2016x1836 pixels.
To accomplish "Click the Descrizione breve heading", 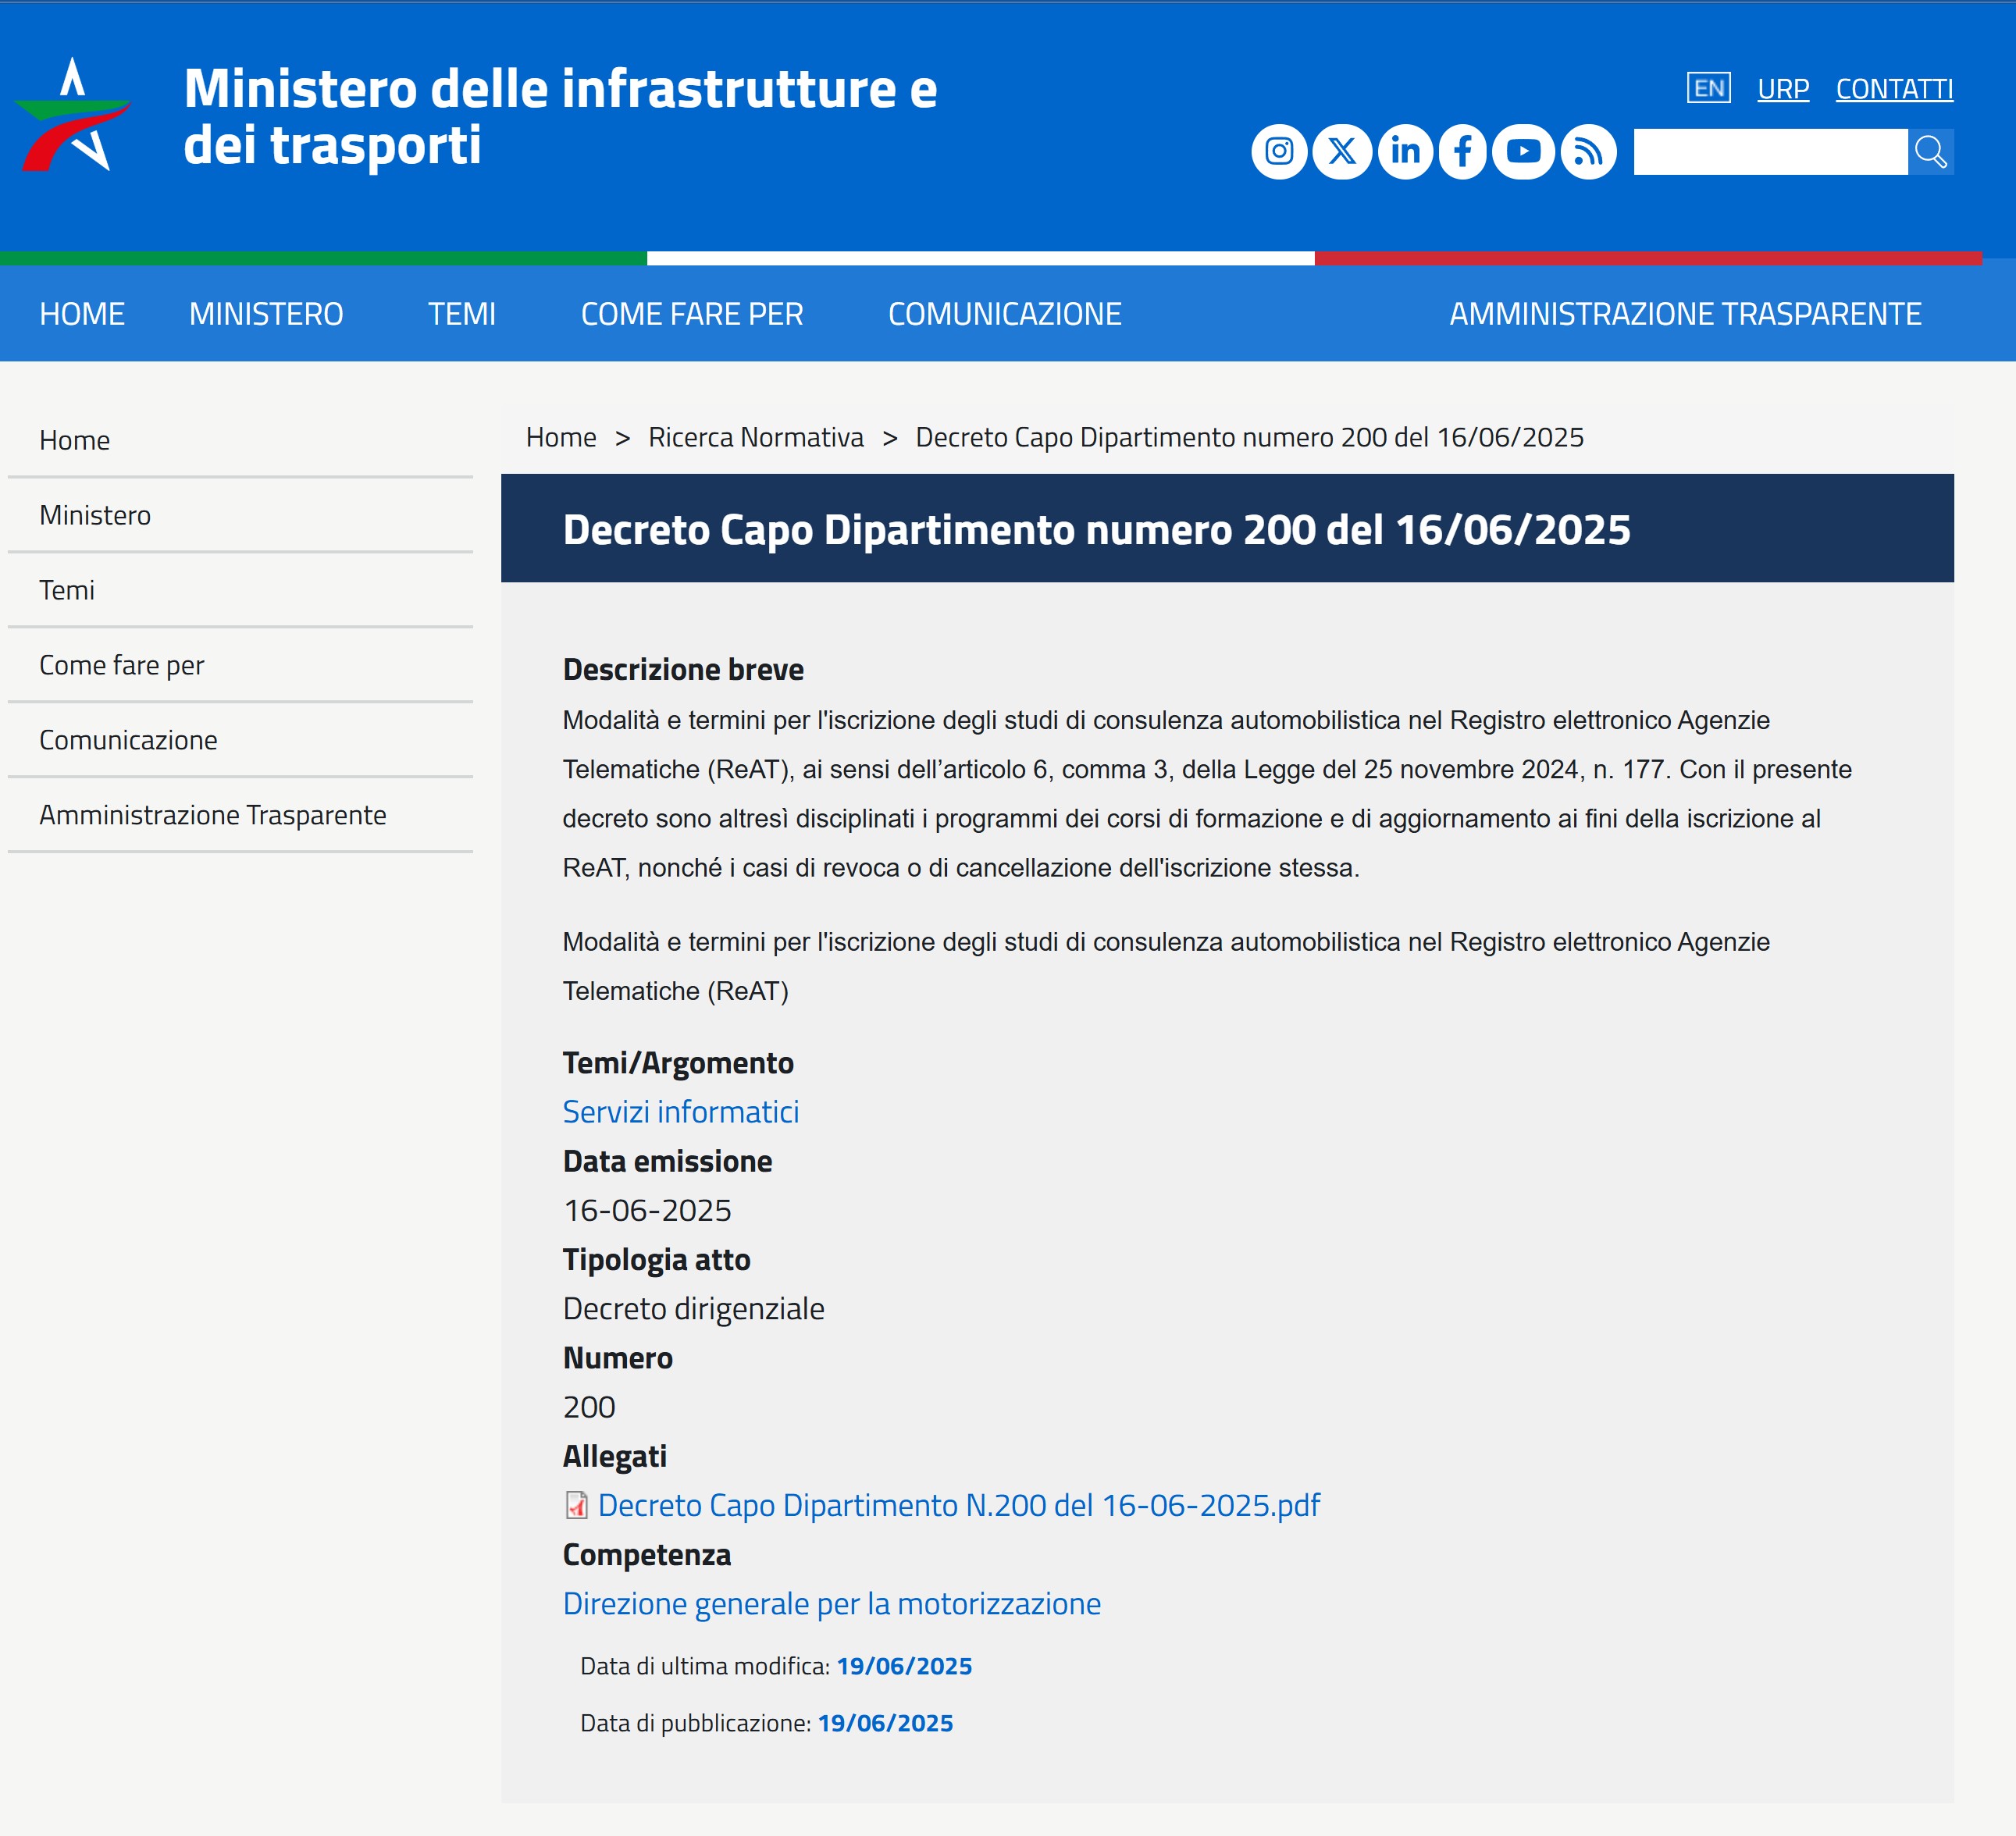I will [683, 669].
